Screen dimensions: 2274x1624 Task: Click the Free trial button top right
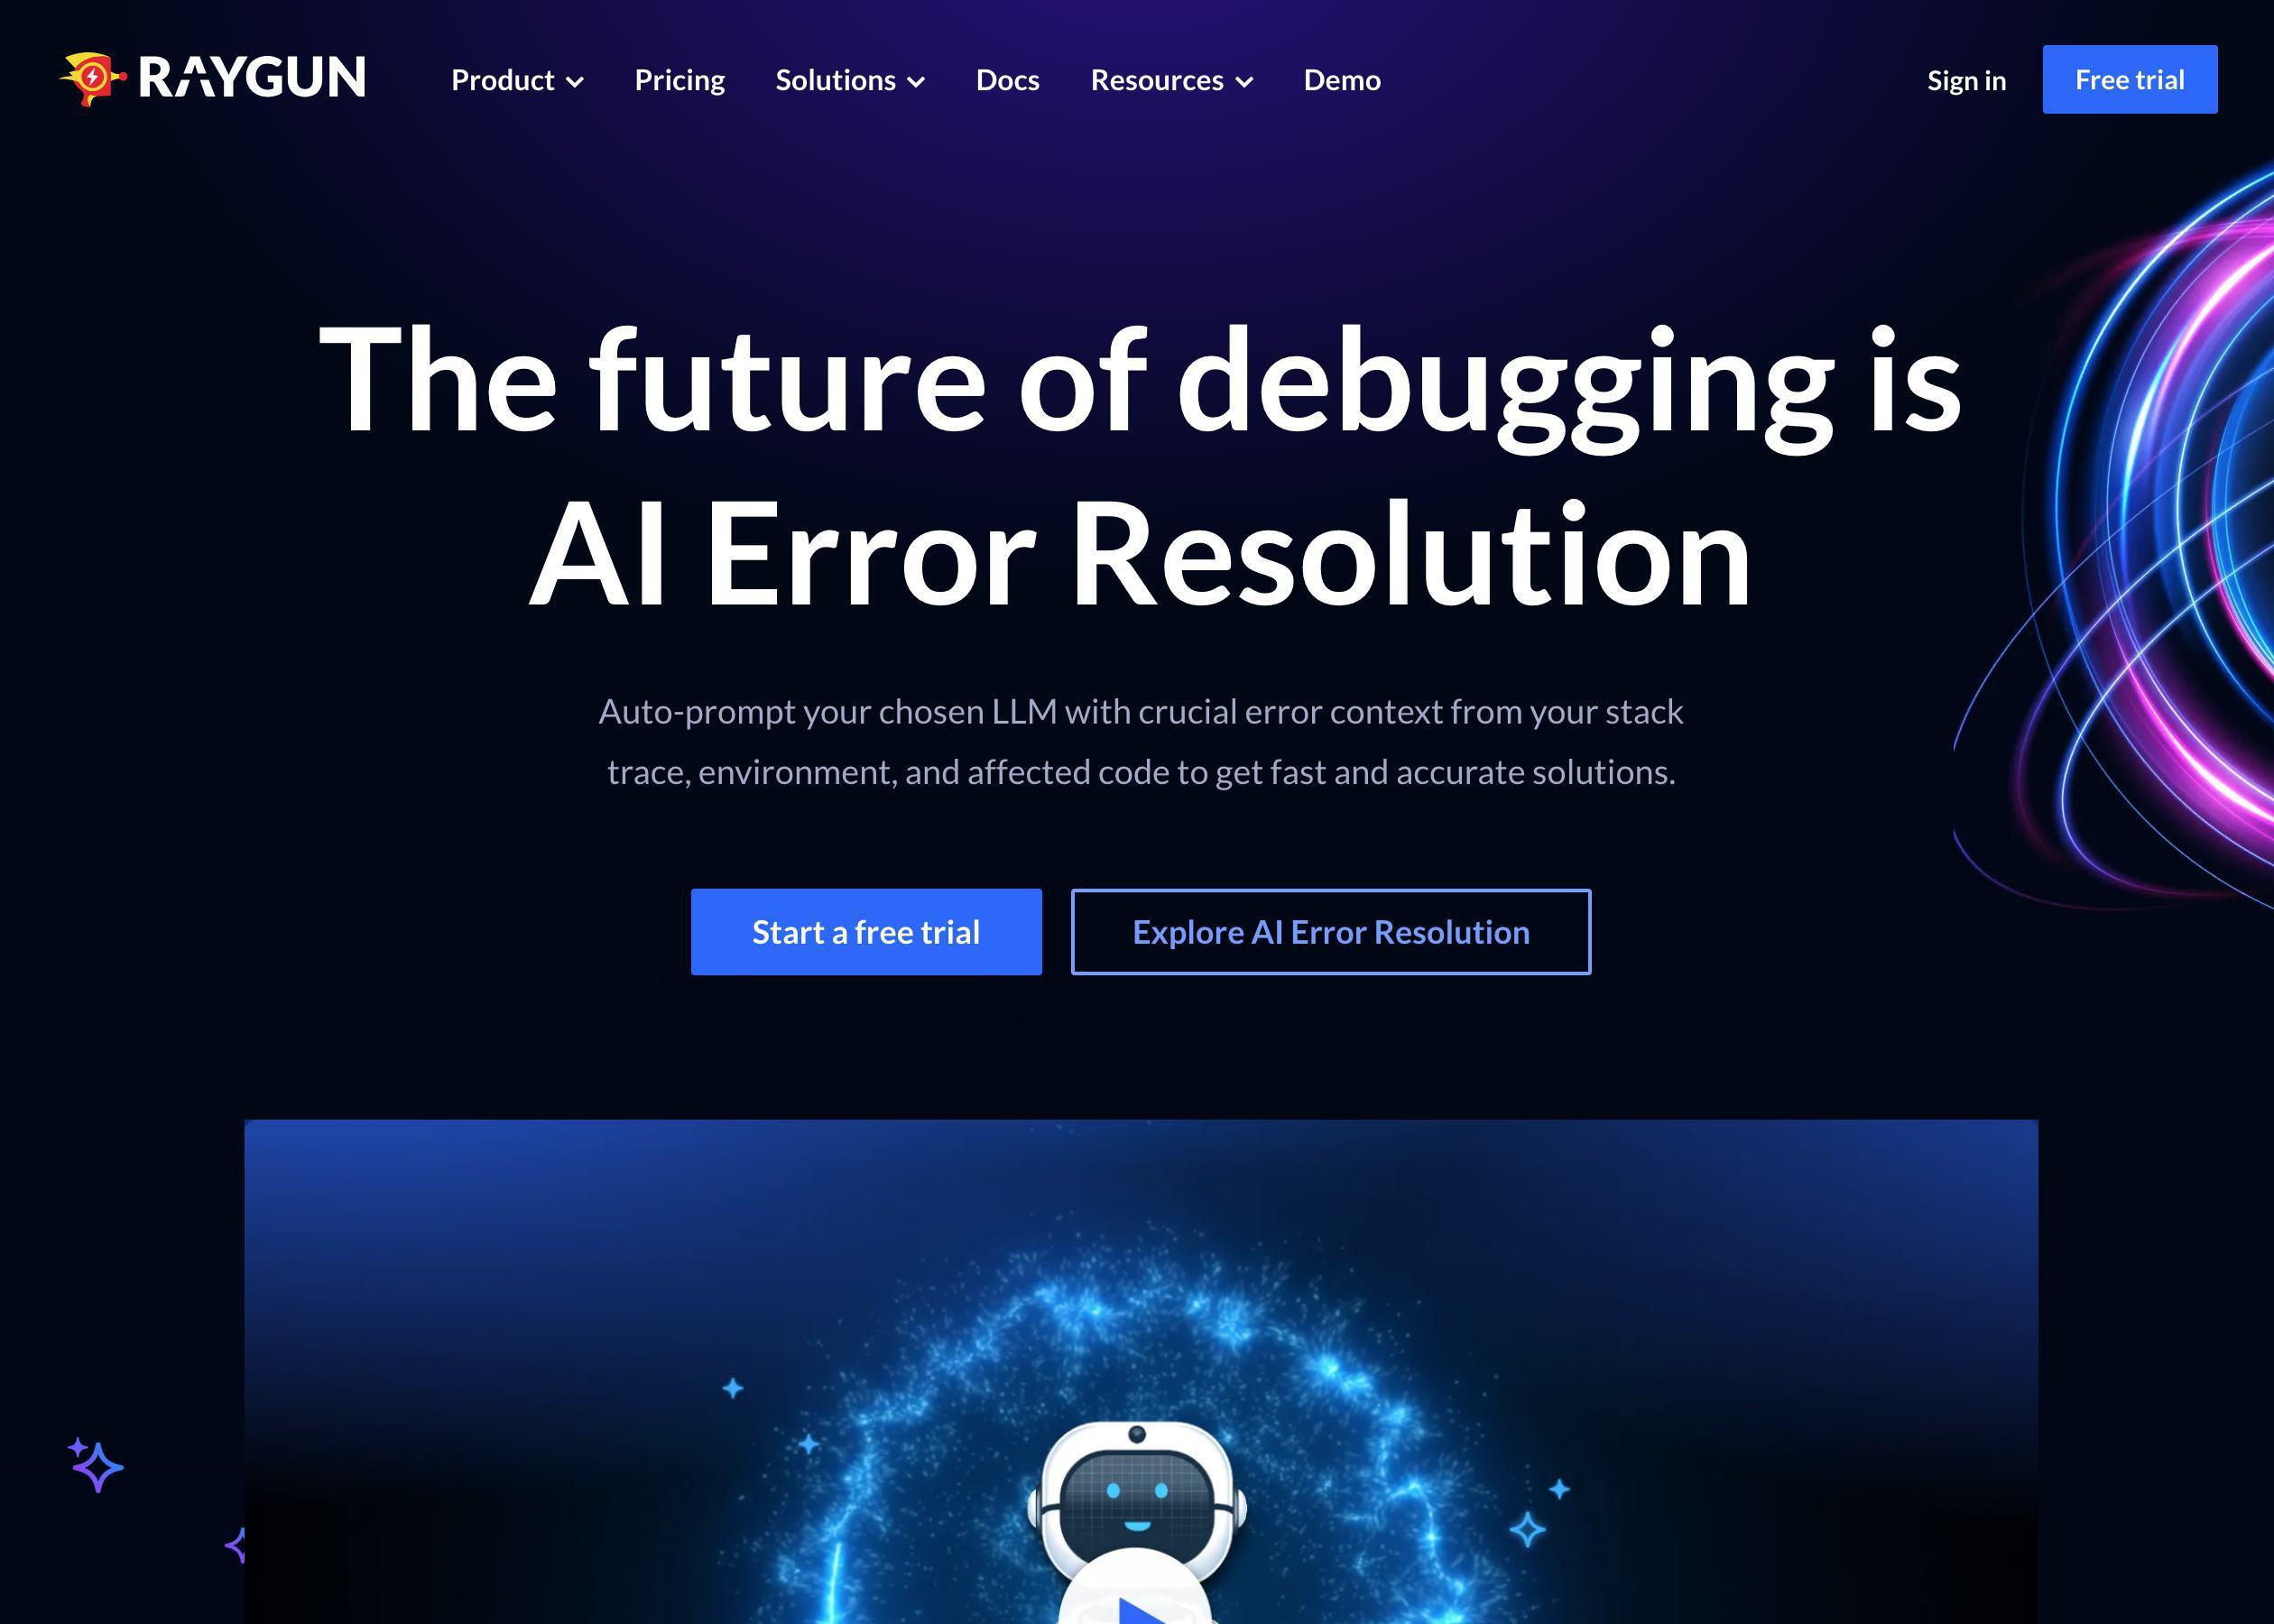(2130, 79)
